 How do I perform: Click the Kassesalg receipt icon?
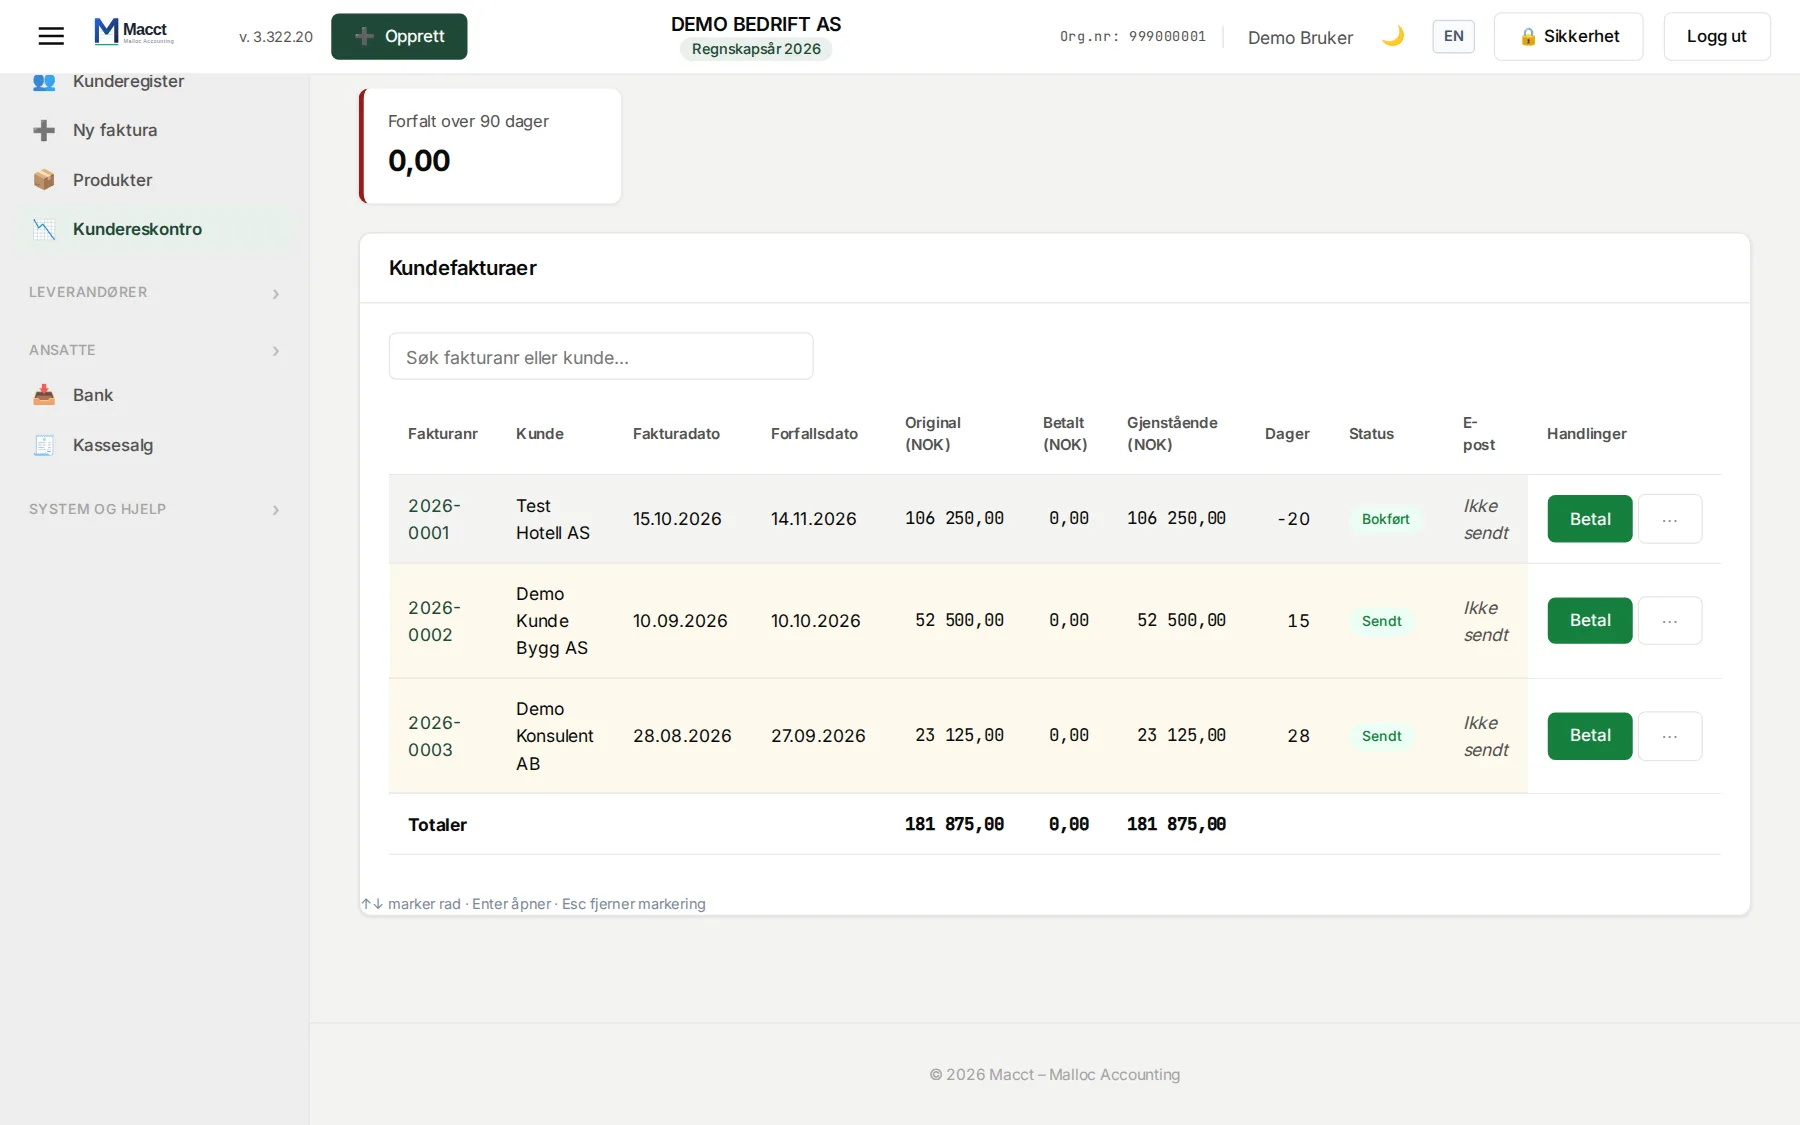coord(44,445)
